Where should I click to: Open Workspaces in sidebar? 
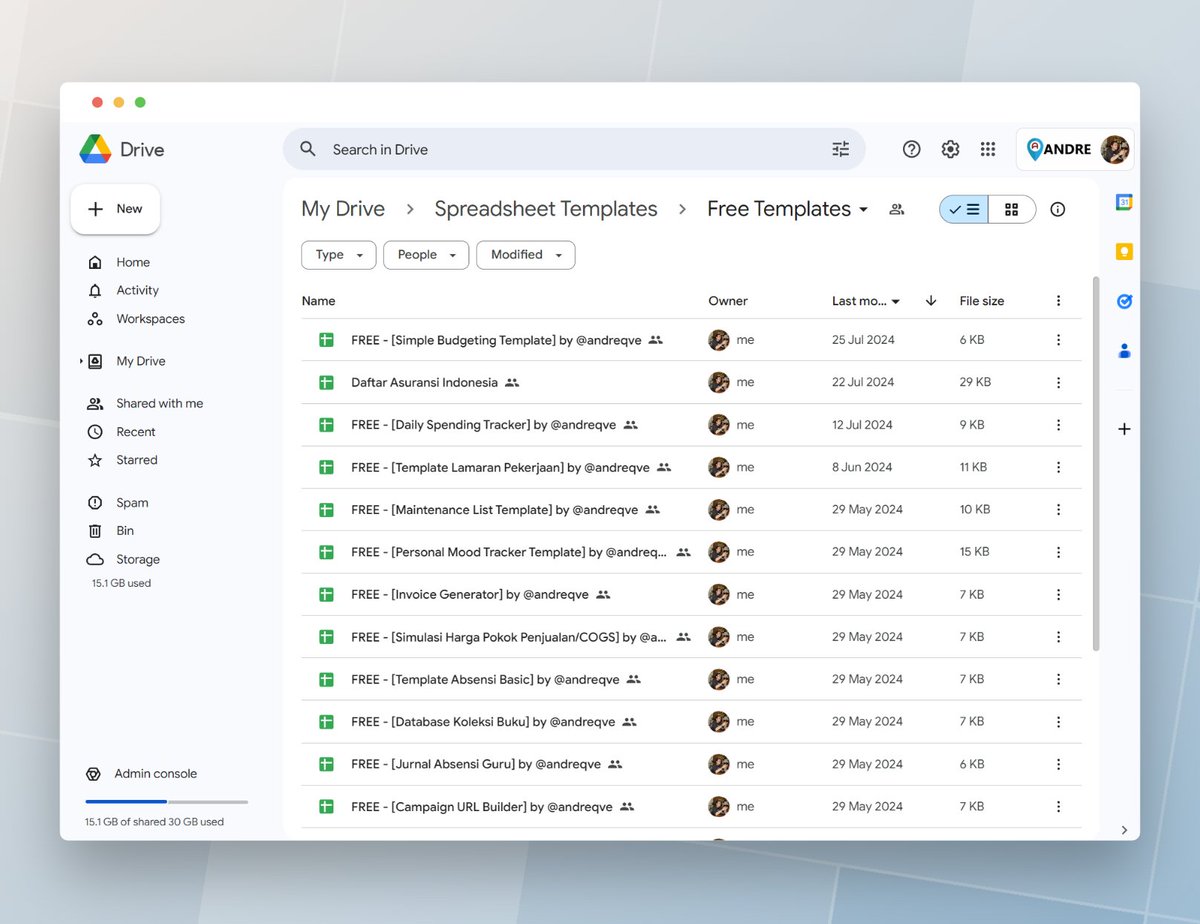coord(150,319)
